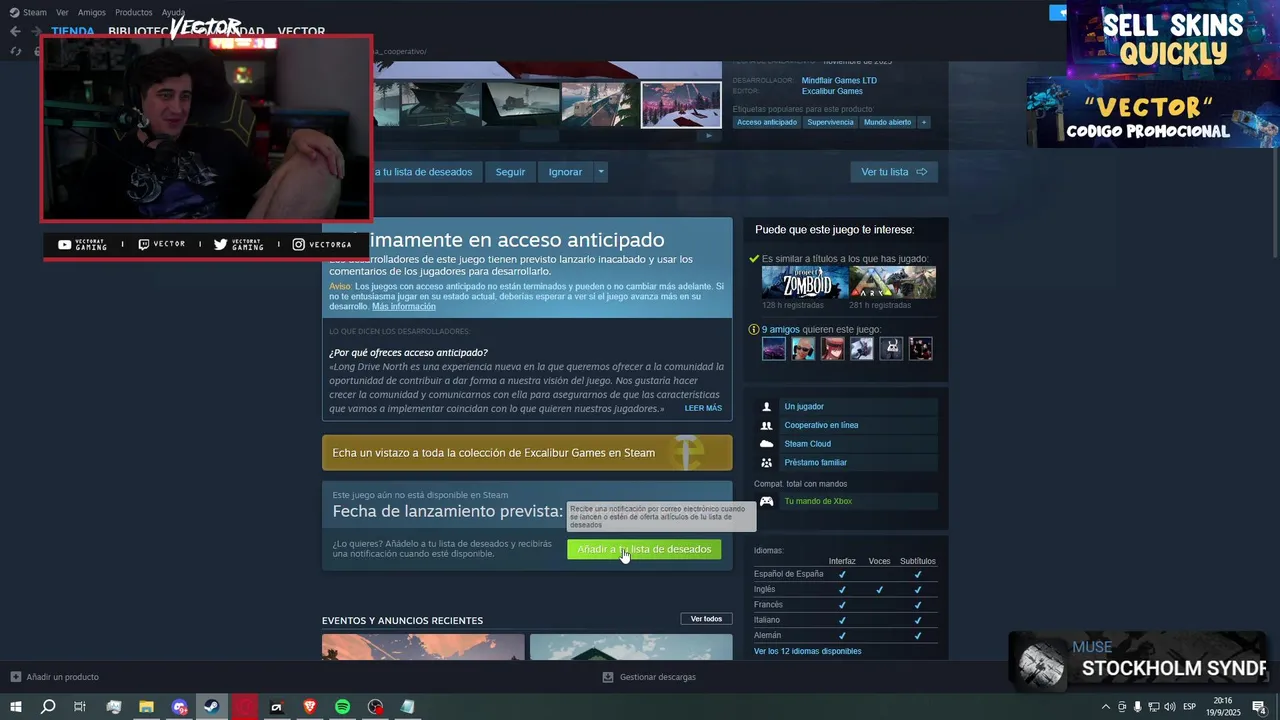Open the notepad-like app icon at taskbar end
Screen dimensions: 1280x720
(x=407, y=707)
